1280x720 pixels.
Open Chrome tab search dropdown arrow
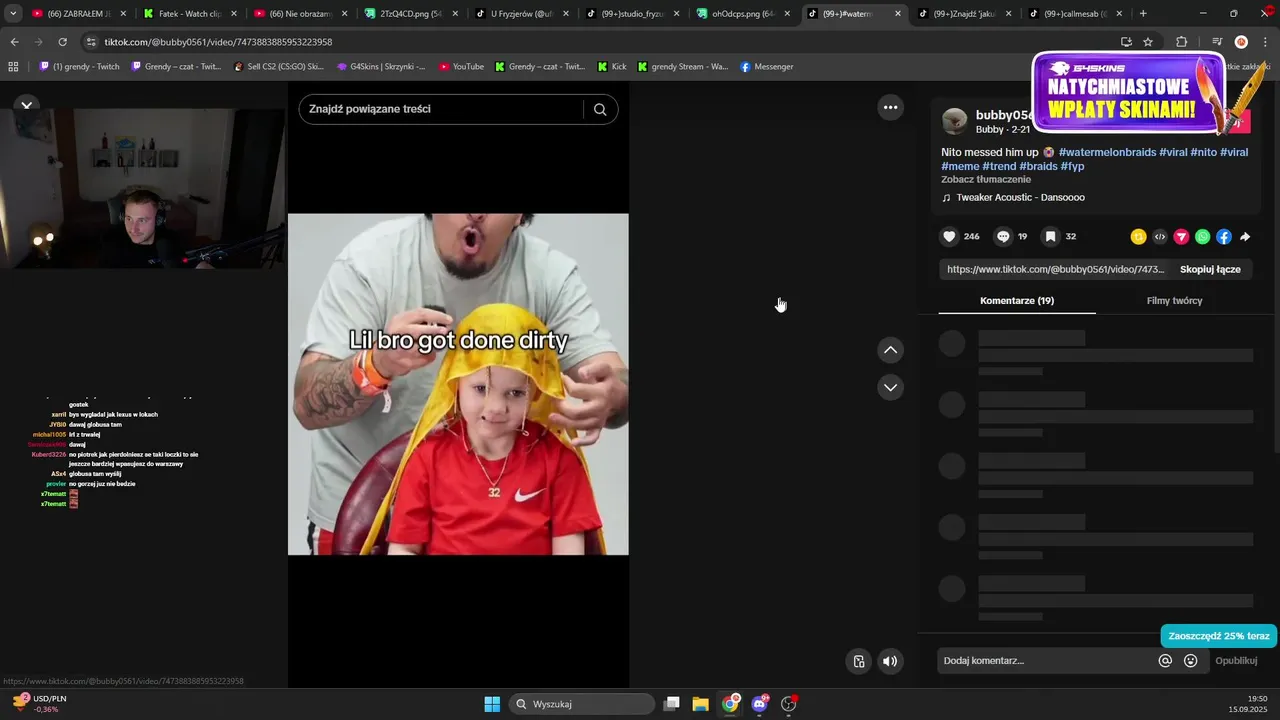[x=13, y=14]
